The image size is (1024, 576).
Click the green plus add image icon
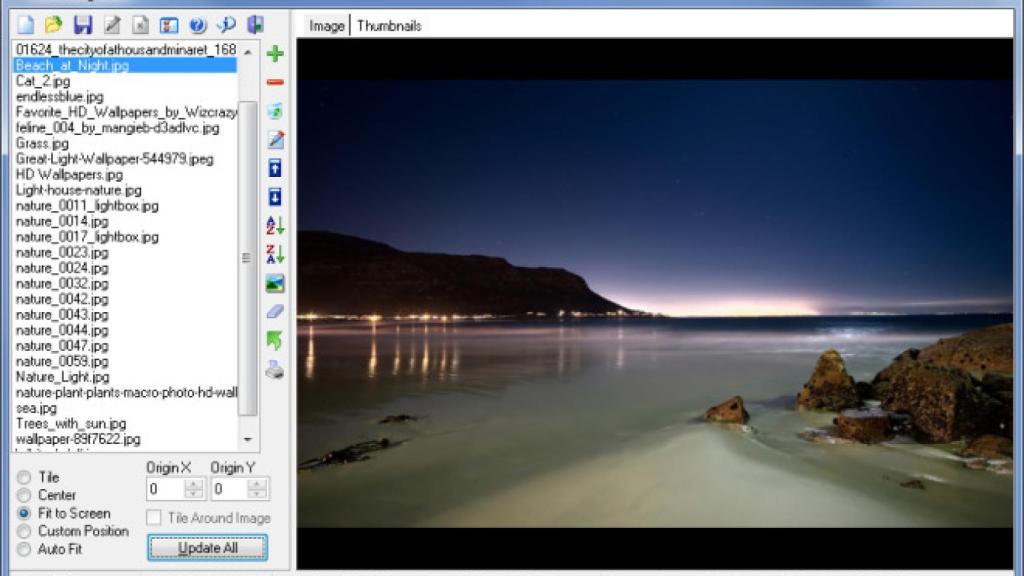coord(275,53)
